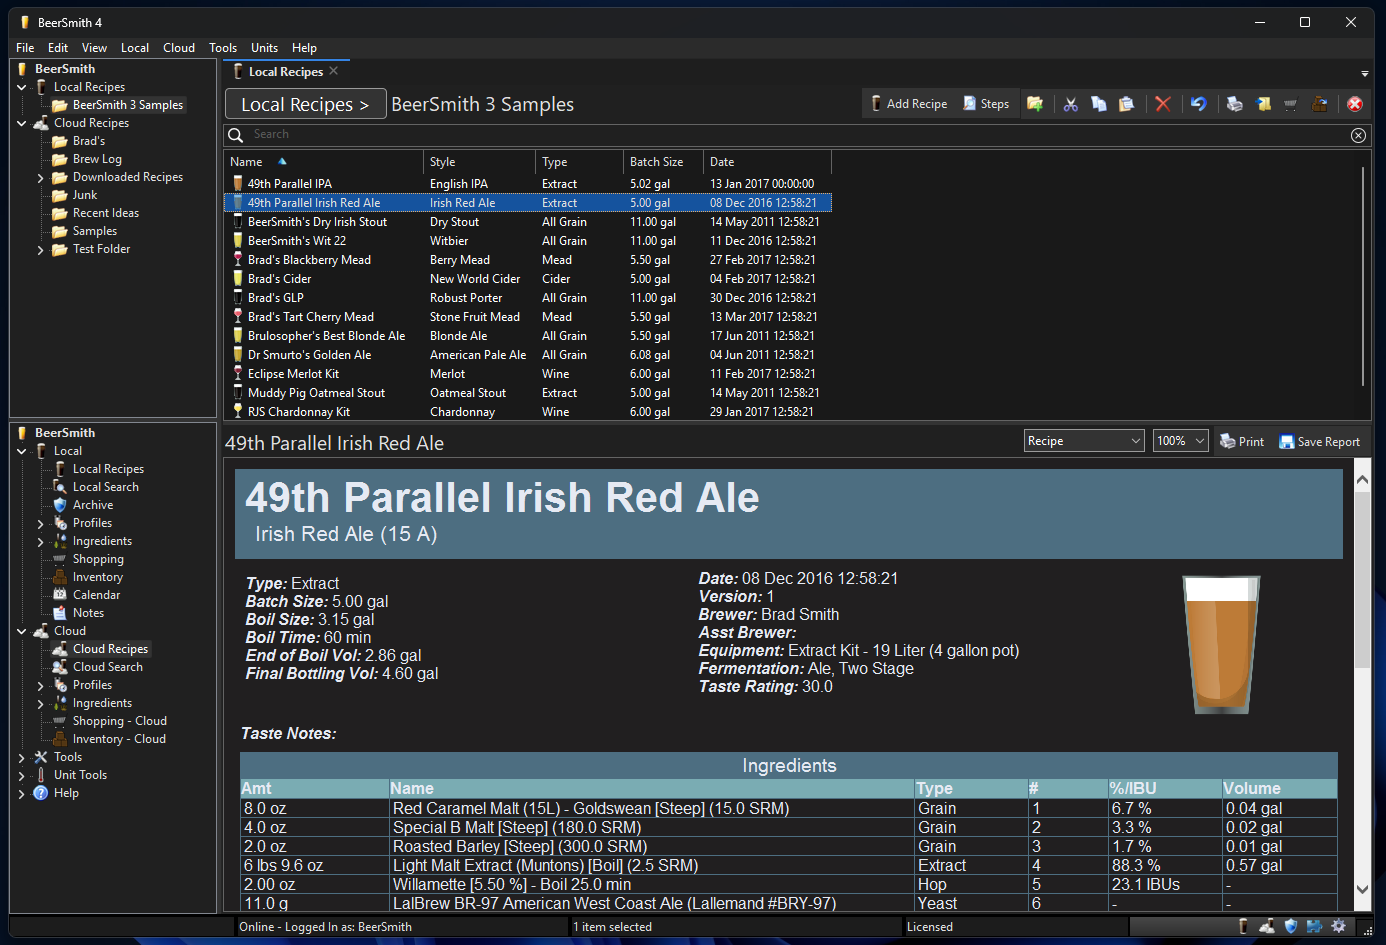The width and height of the screenshot is (1386, 945).
Task: Open the Cloud menu in the menu bar
Action: pyautogui.click(x=179, y=48)
